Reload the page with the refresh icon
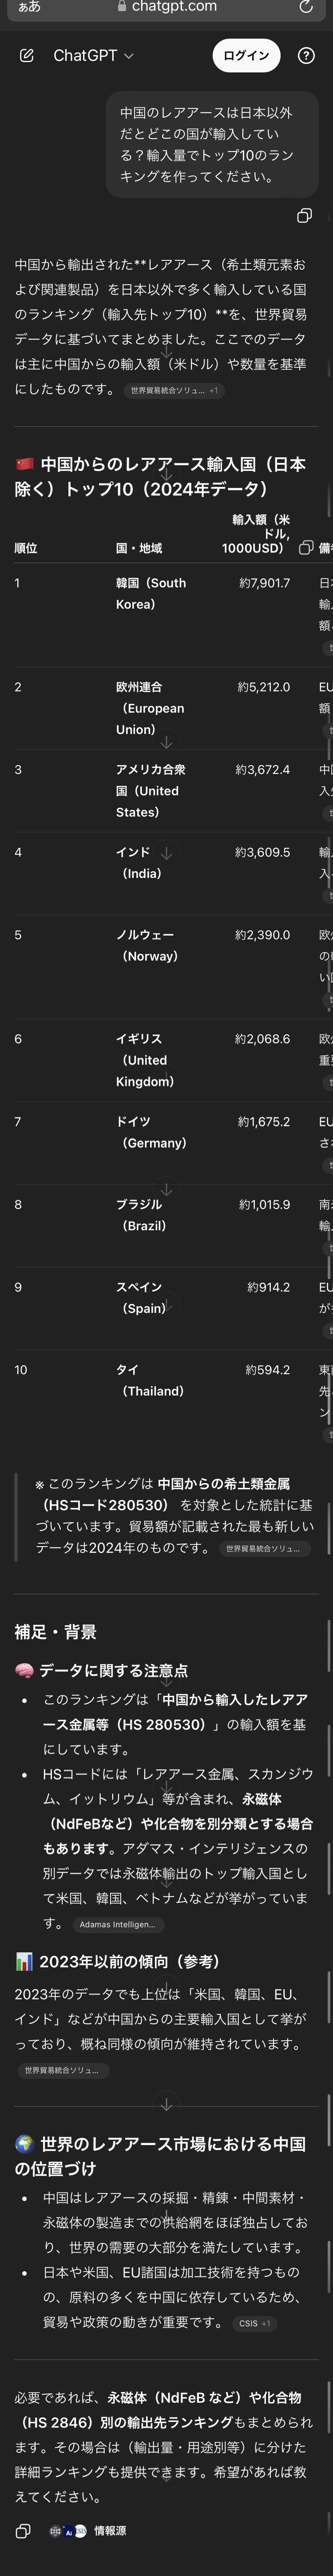This screenshot has width=333, height=2576. tap(306, 7)
